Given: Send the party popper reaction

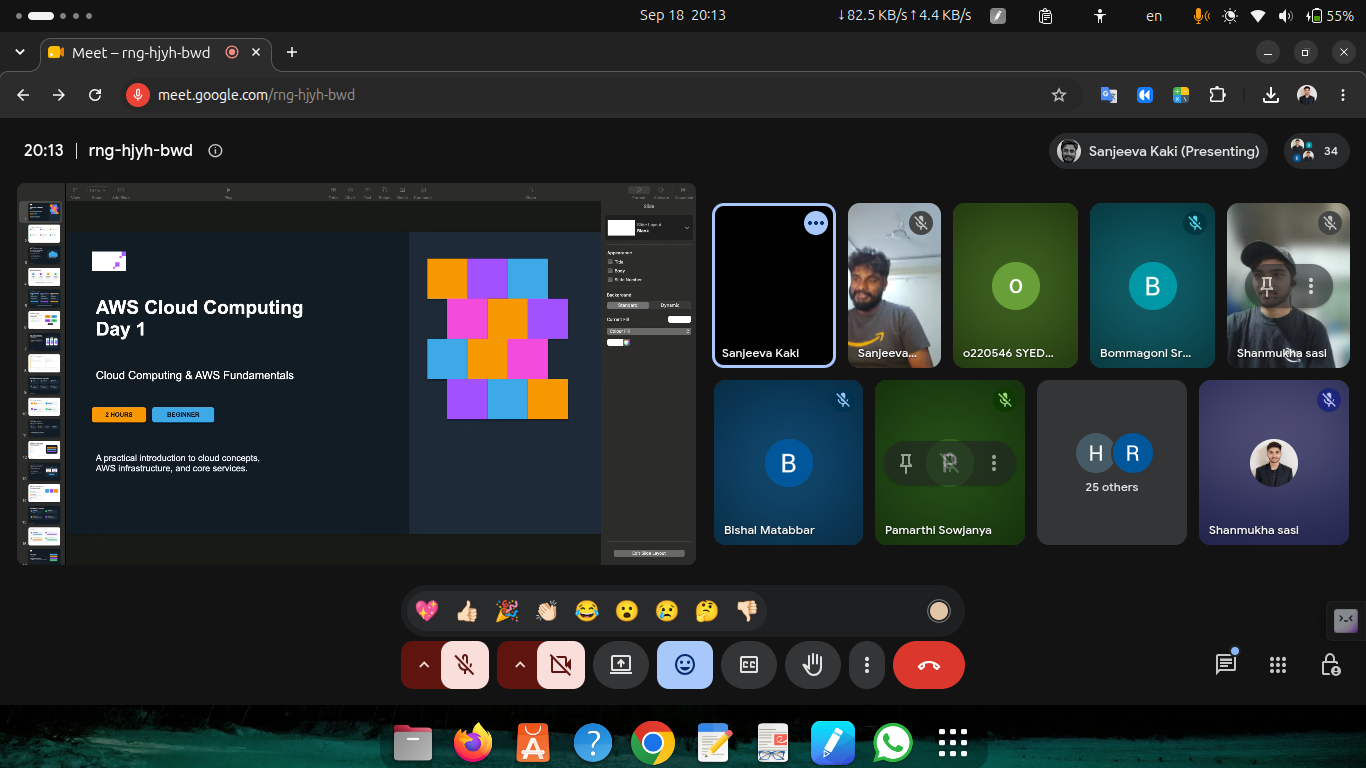Looking at the screenshot, I should (x=507, y=611).
